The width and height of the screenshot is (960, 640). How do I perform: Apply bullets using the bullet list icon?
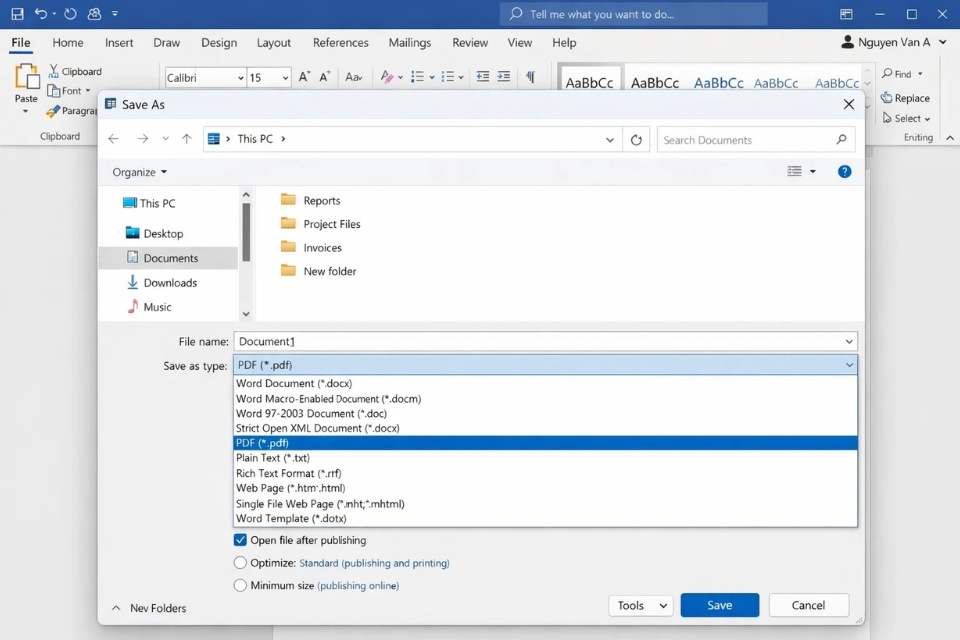click(420, 77)
